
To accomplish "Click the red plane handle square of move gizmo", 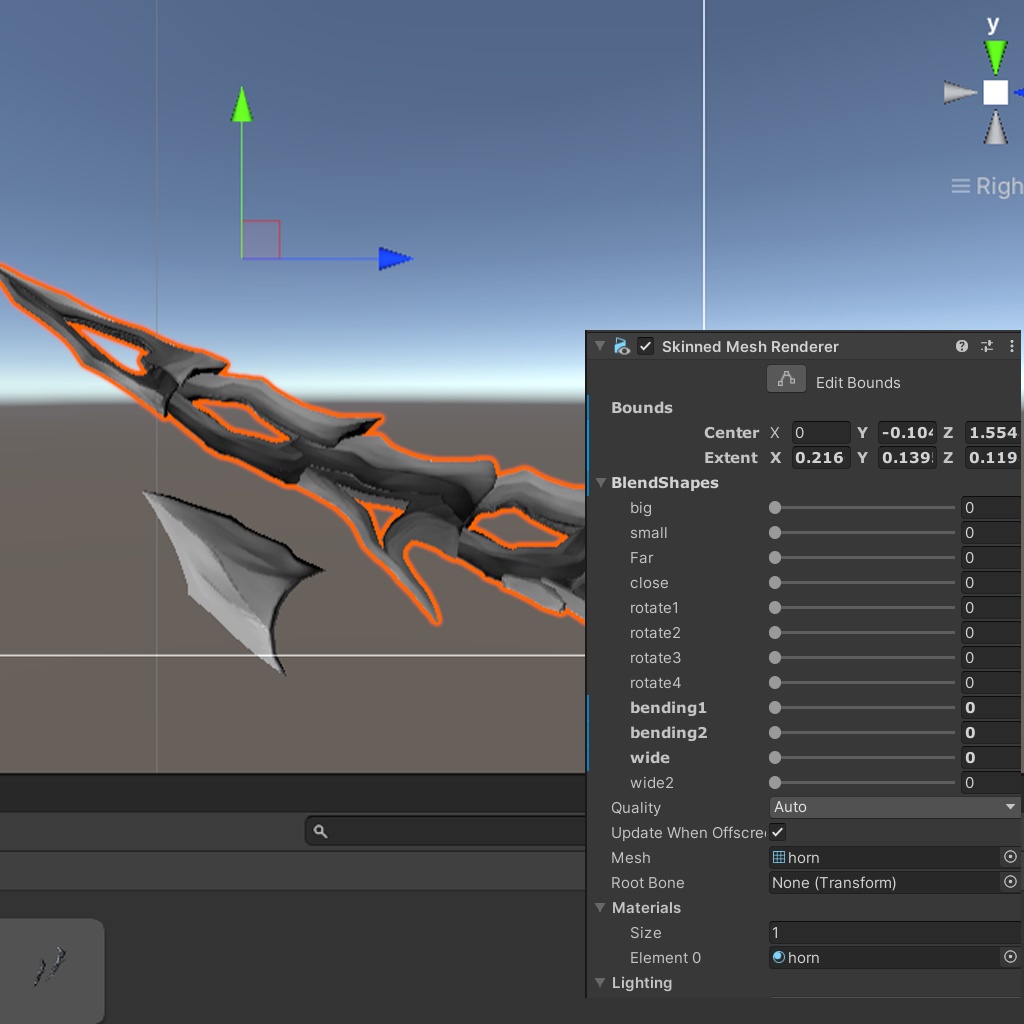I will [x=261, y=239].
